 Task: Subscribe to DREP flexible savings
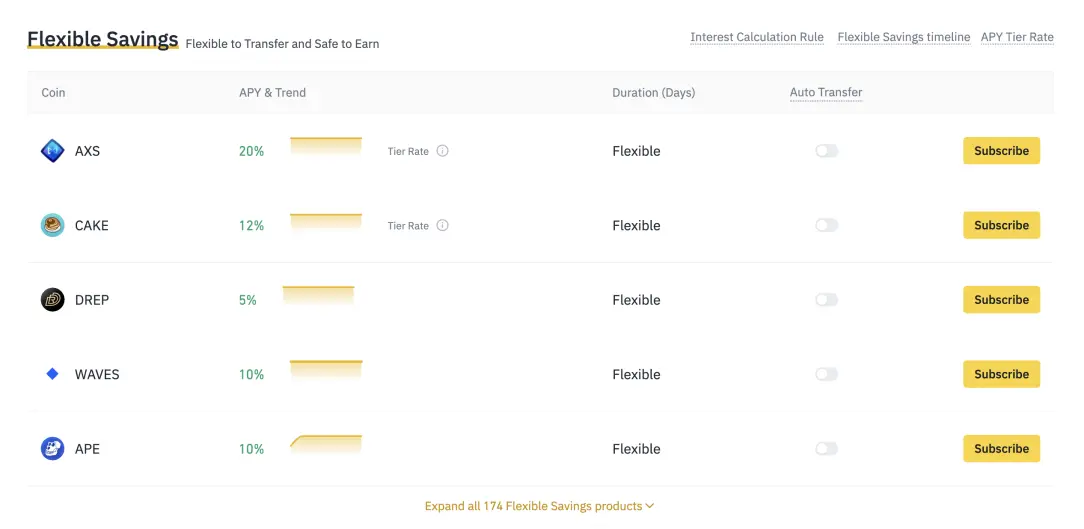[x=1001, y=299]
